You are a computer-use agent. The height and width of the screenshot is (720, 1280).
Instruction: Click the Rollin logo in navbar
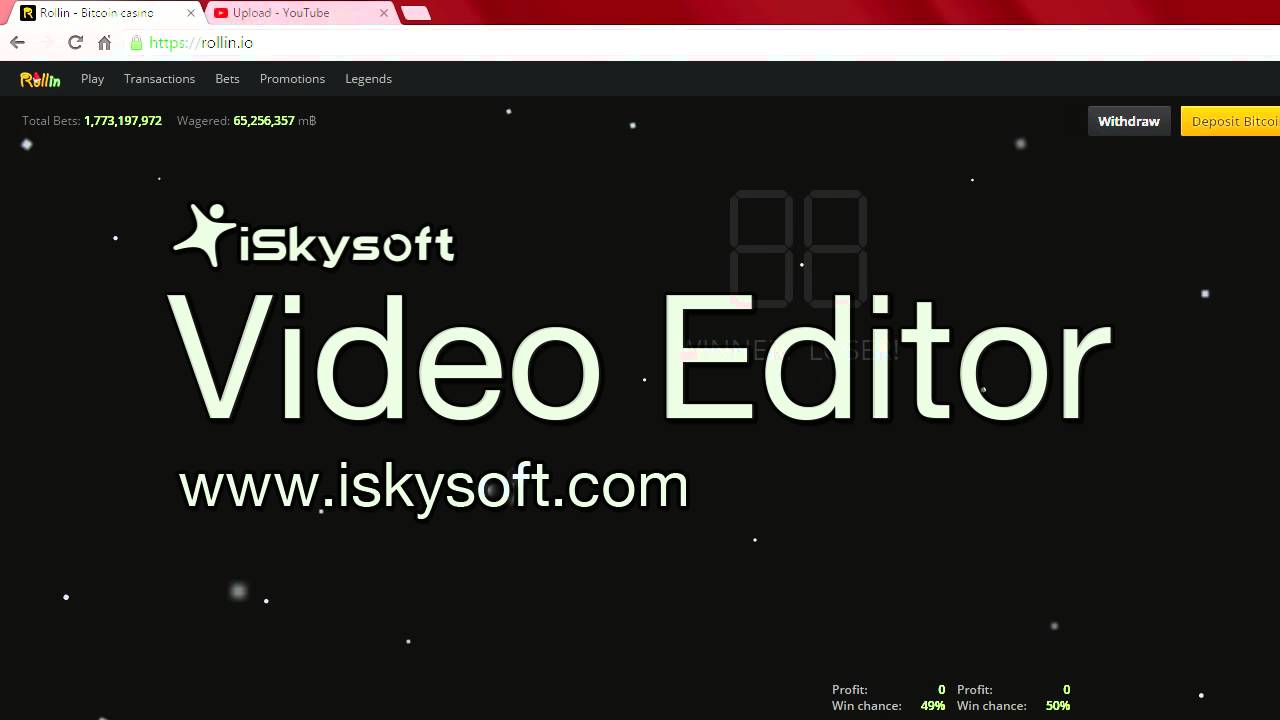(40, 79)
